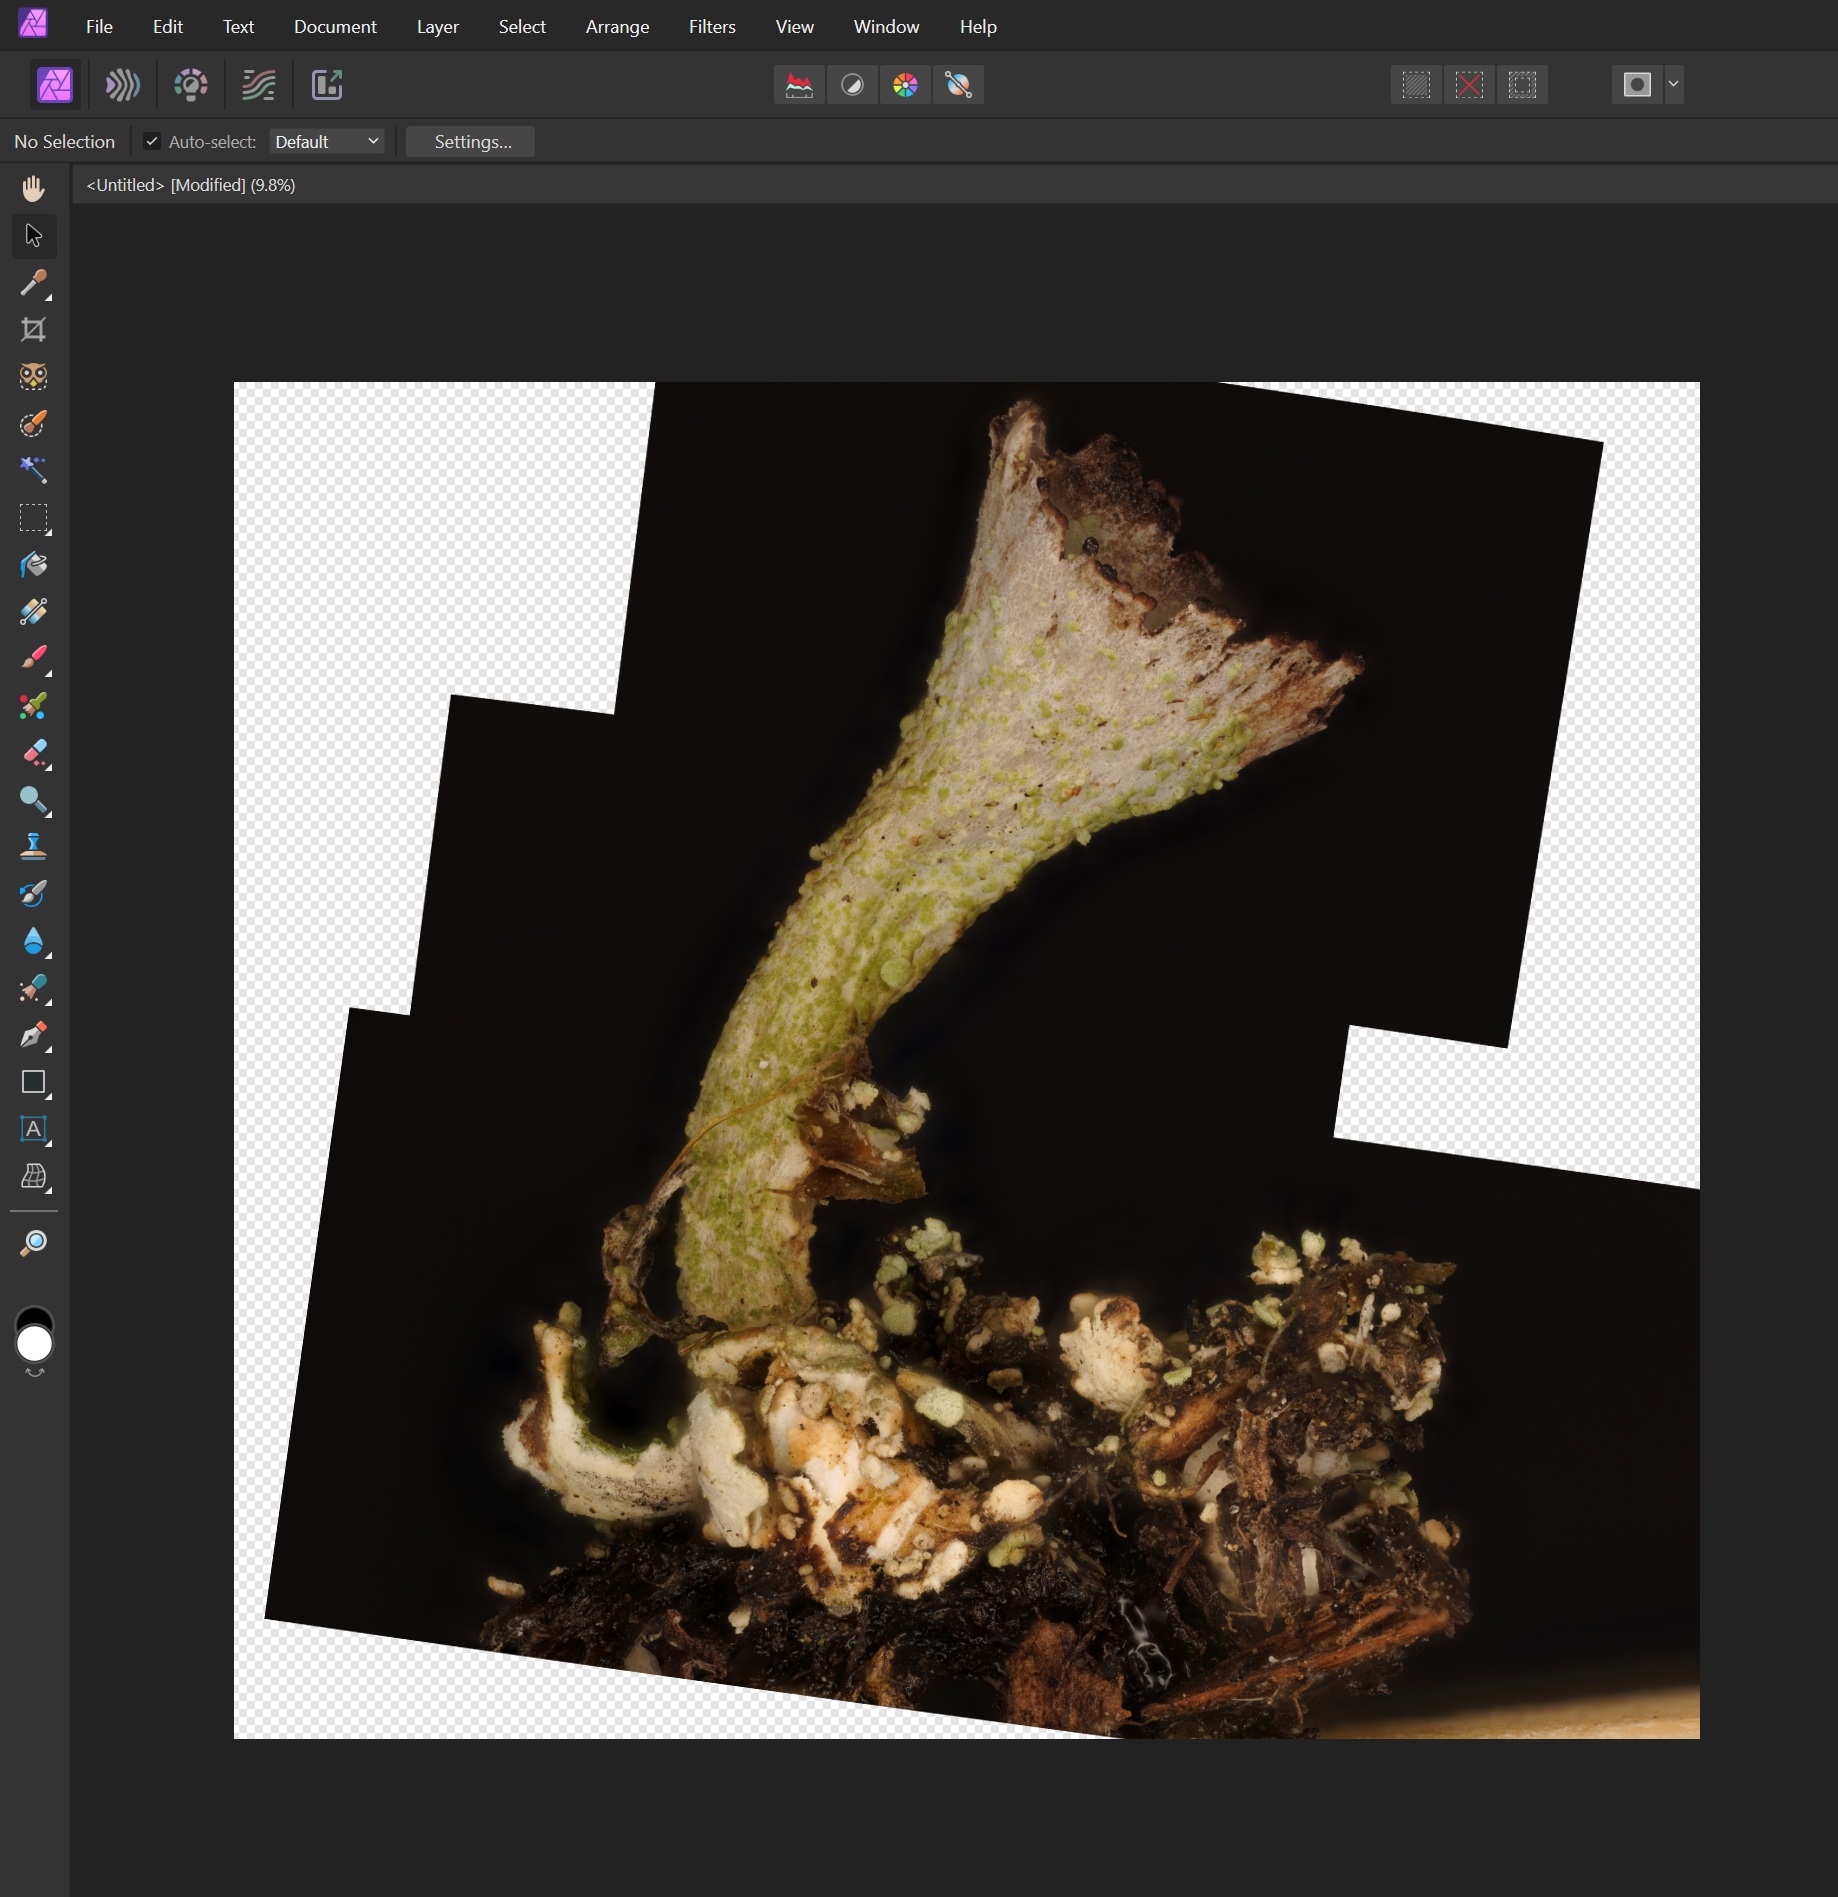Select the Untitled document tab

tap(190, 185)
